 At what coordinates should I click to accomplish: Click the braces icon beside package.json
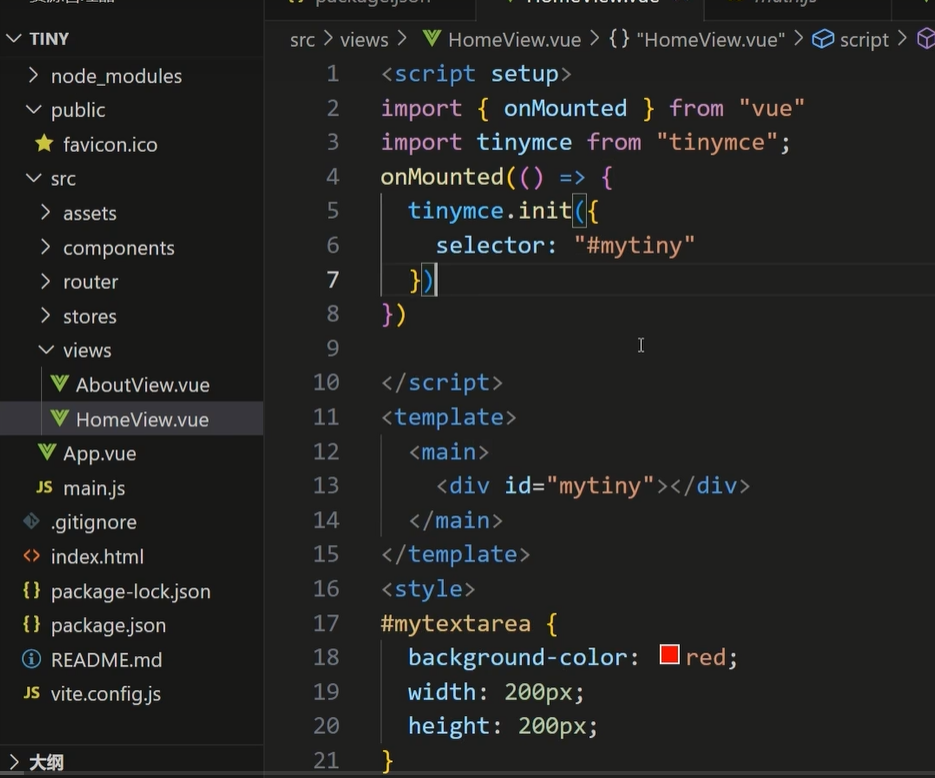[x=32, y=624]
